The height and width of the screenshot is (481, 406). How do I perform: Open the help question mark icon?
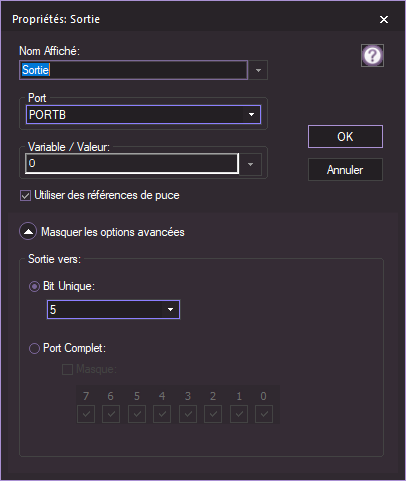(372, 55)
